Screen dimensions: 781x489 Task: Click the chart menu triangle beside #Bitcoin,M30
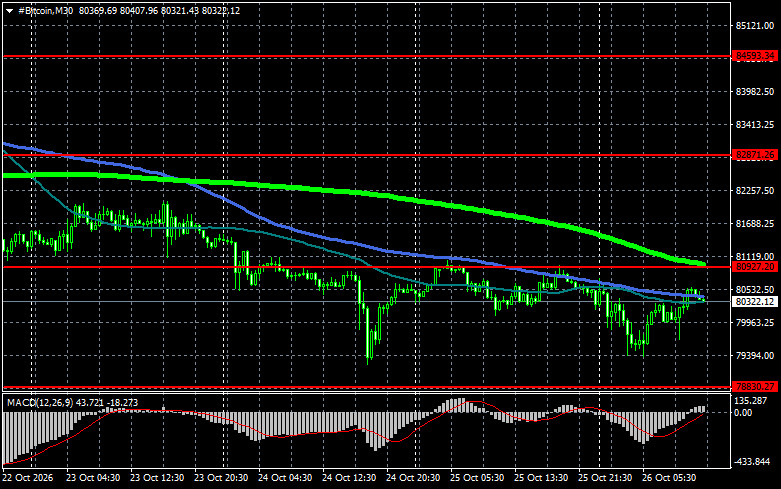[9, 11]
